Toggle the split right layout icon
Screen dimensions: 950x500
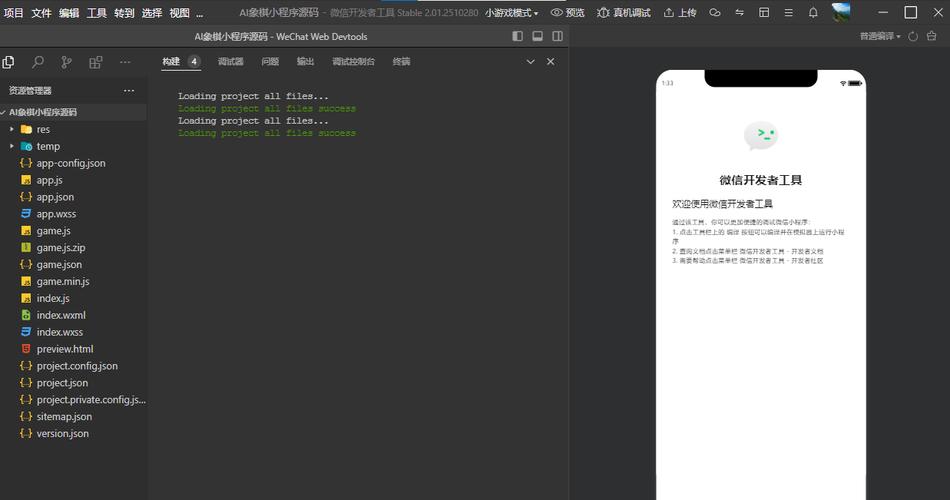(x=557, y=36)
